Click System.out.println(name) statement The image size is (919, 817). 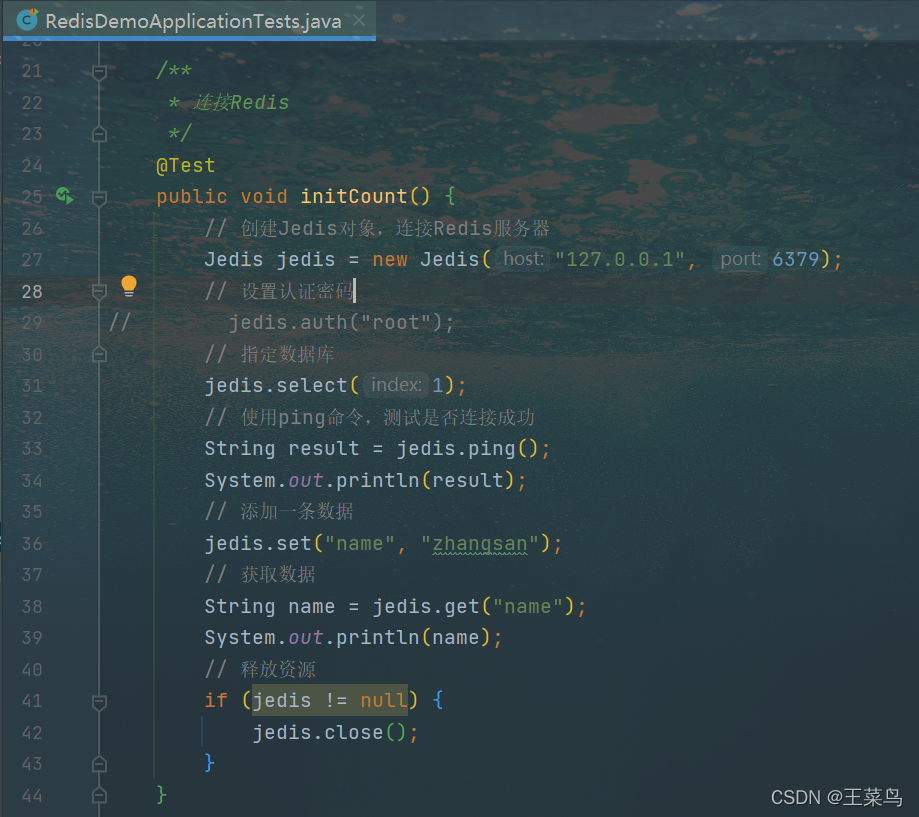click(353, 638)
